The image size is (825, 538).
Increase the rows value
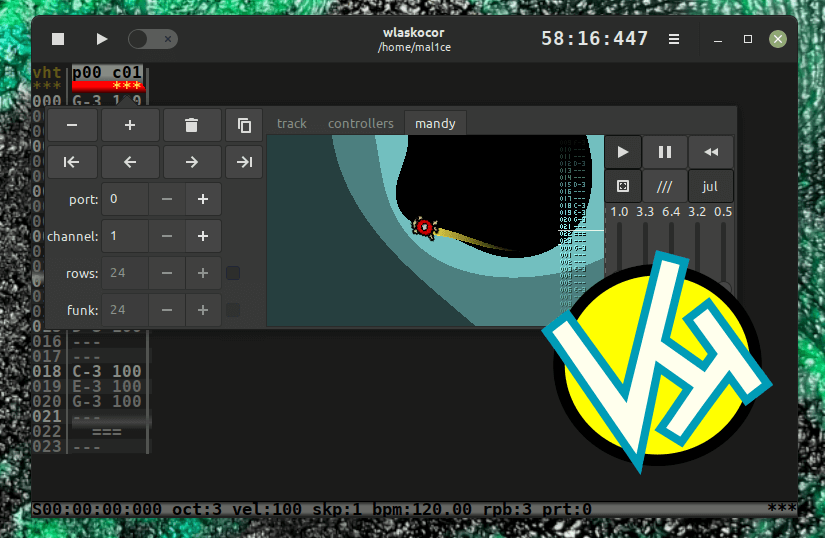pyautogui.click(x=203, y=273)
